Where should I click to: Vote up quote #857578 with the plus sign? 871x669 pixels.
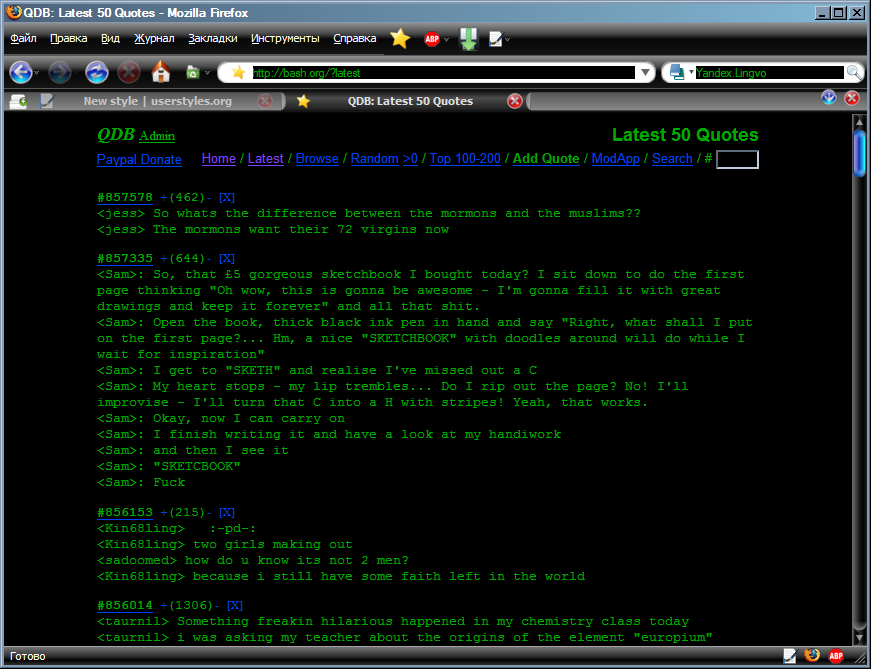[164, 198]
